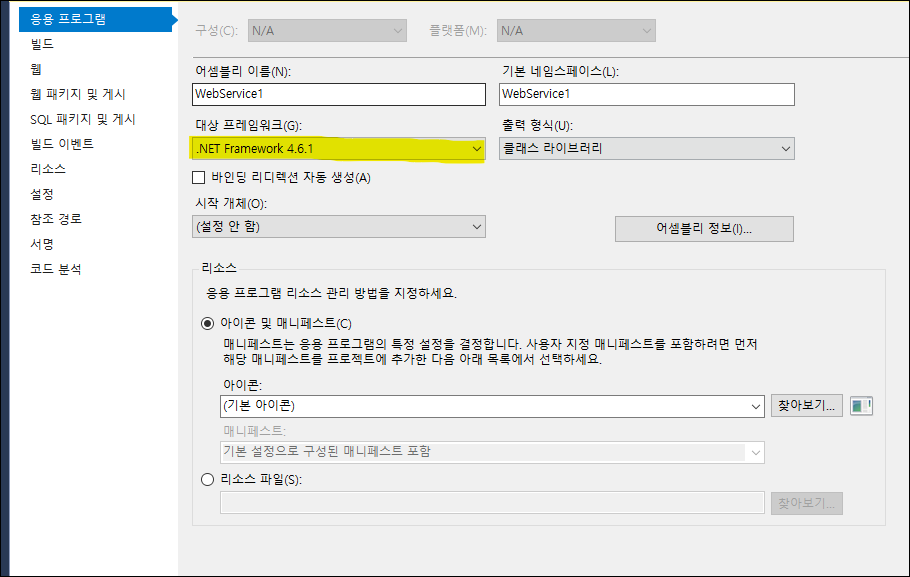This screenshot has height=577, width=910.
Task: Open the 웹 tab
Action: [36, 69]
